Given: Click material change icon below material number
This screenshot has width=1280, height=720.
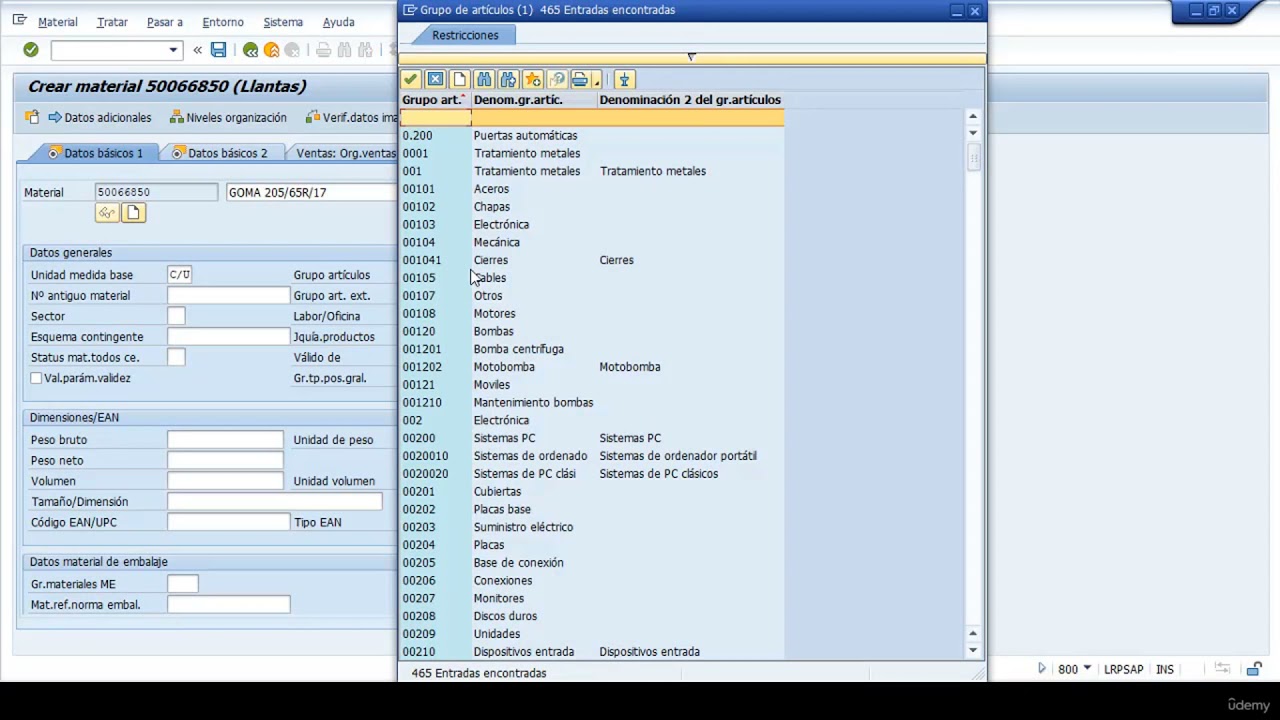Looking at the screenshot, I should (x=107, y=212).
